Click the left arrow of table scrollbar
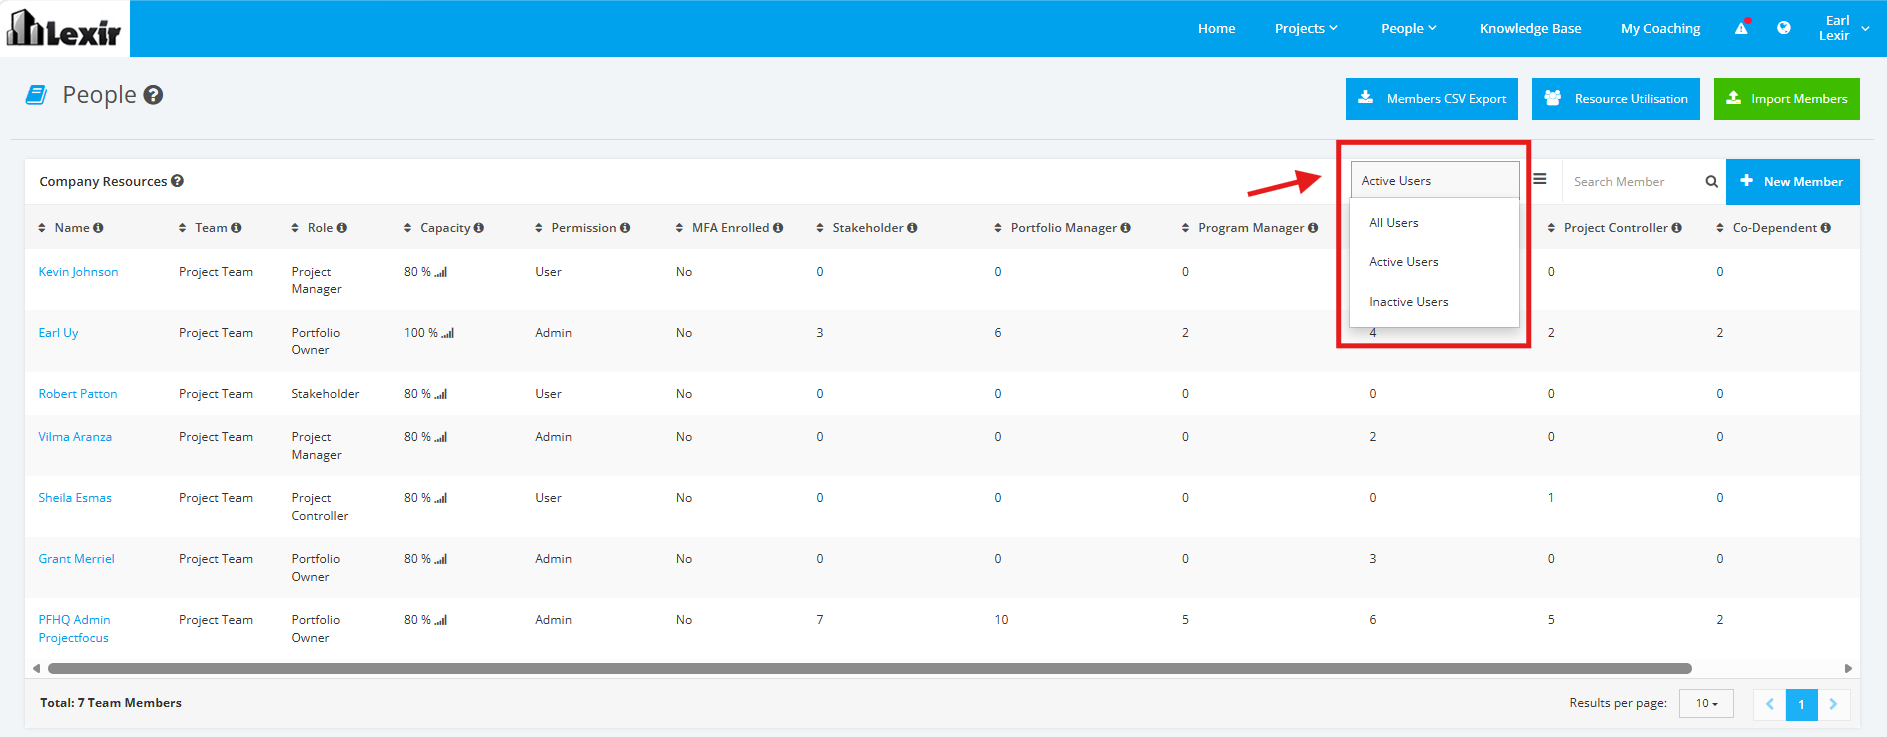 (x=36, y=668)
